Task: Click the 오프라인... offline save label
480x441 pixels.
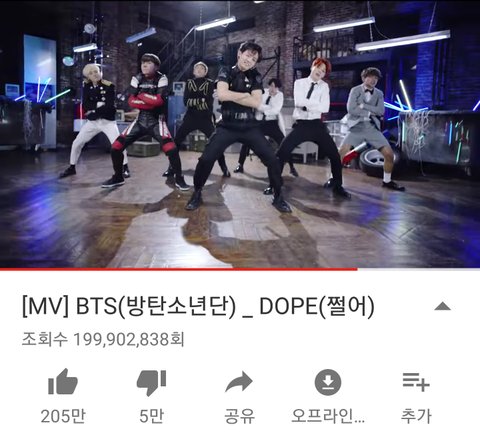Action: (328, 416)
